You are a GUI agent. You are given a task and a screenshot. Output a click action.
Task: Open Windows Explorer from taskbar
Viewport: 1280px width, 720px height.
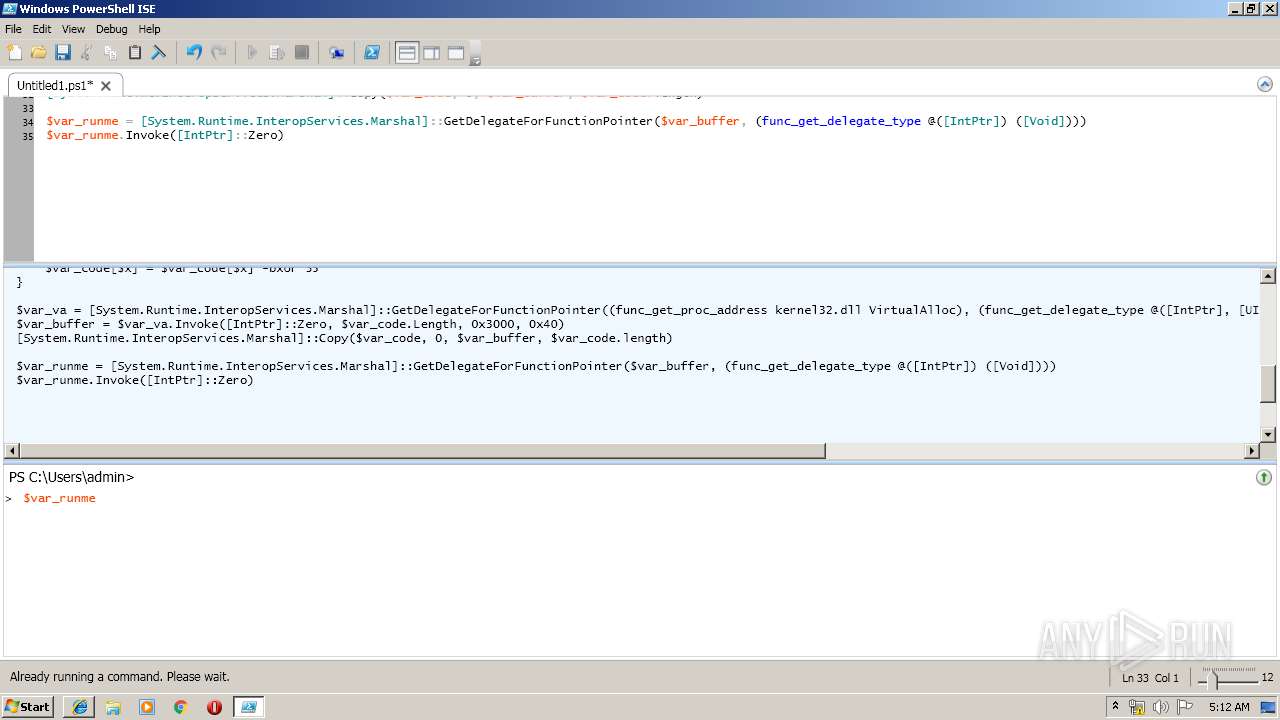[x=113, y=707]
